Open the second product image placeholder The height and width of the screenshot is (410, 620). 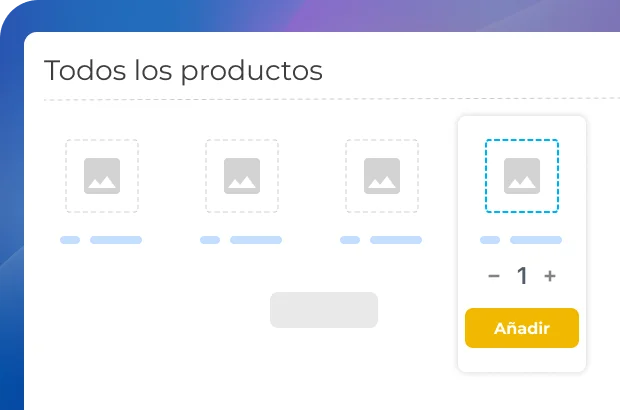pos(242,176)
